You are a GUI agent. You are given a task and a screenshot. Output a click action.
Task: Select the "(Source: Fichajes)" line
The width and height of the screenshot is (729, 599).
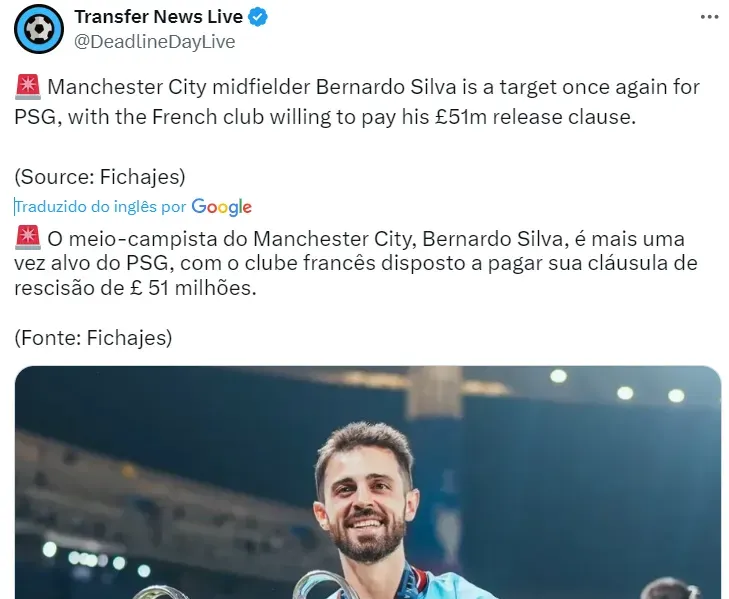100,177
